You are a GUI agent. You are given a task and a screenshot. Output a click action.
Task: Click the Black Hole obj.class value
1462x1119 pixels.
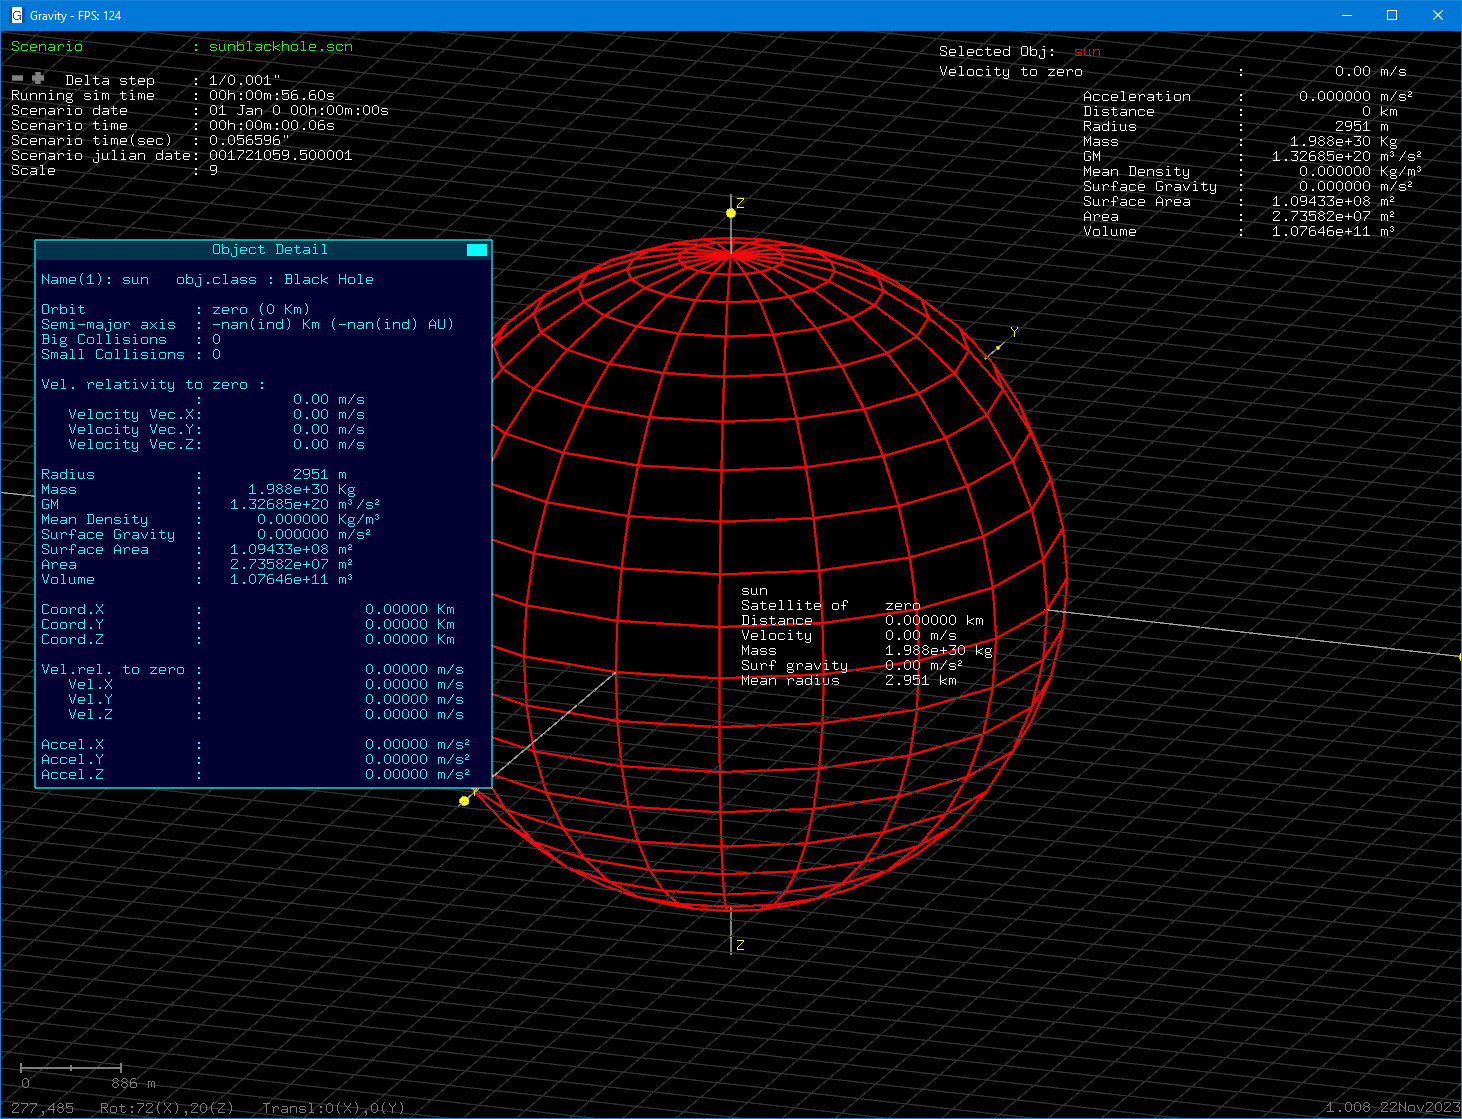[328, 280]
